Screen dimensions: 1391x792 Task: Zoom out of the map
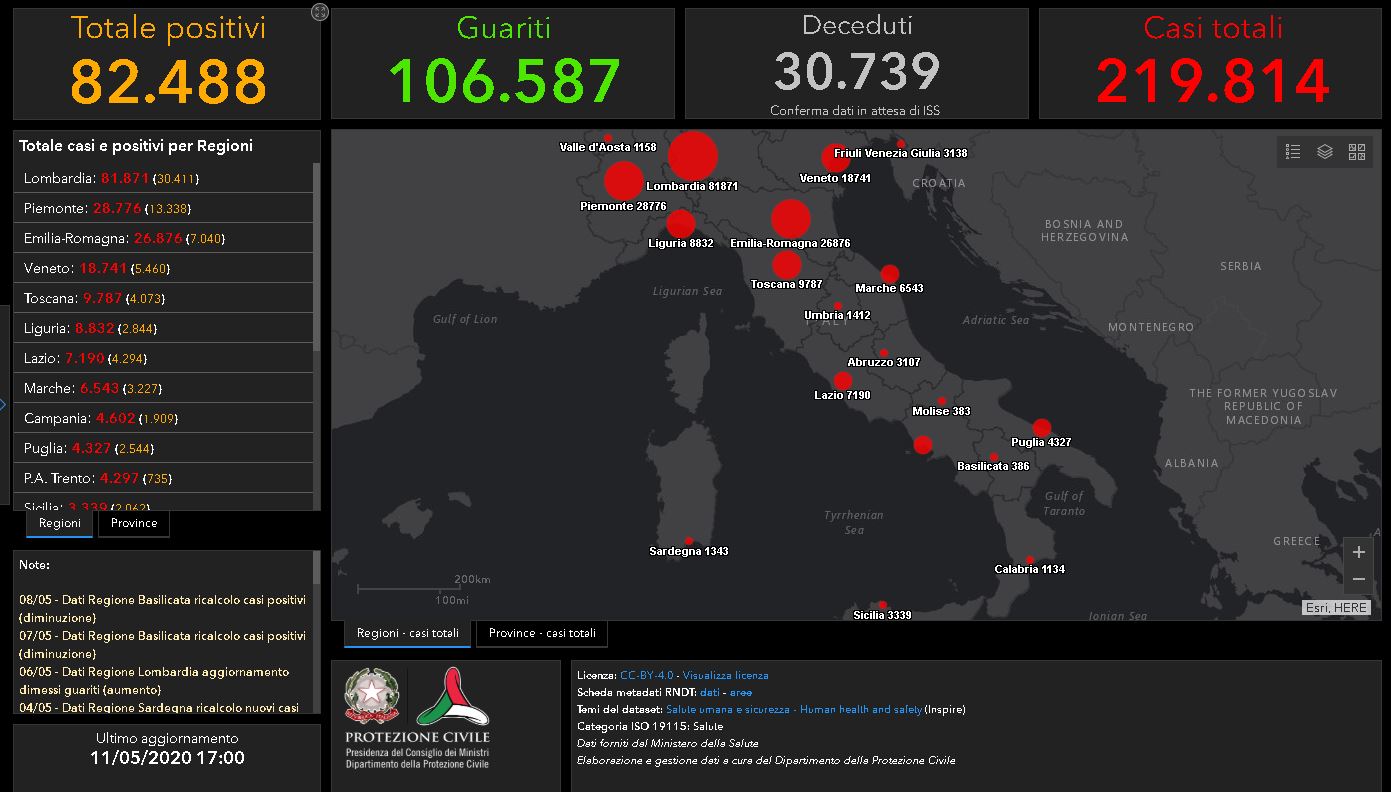(x=1358, y=579)
